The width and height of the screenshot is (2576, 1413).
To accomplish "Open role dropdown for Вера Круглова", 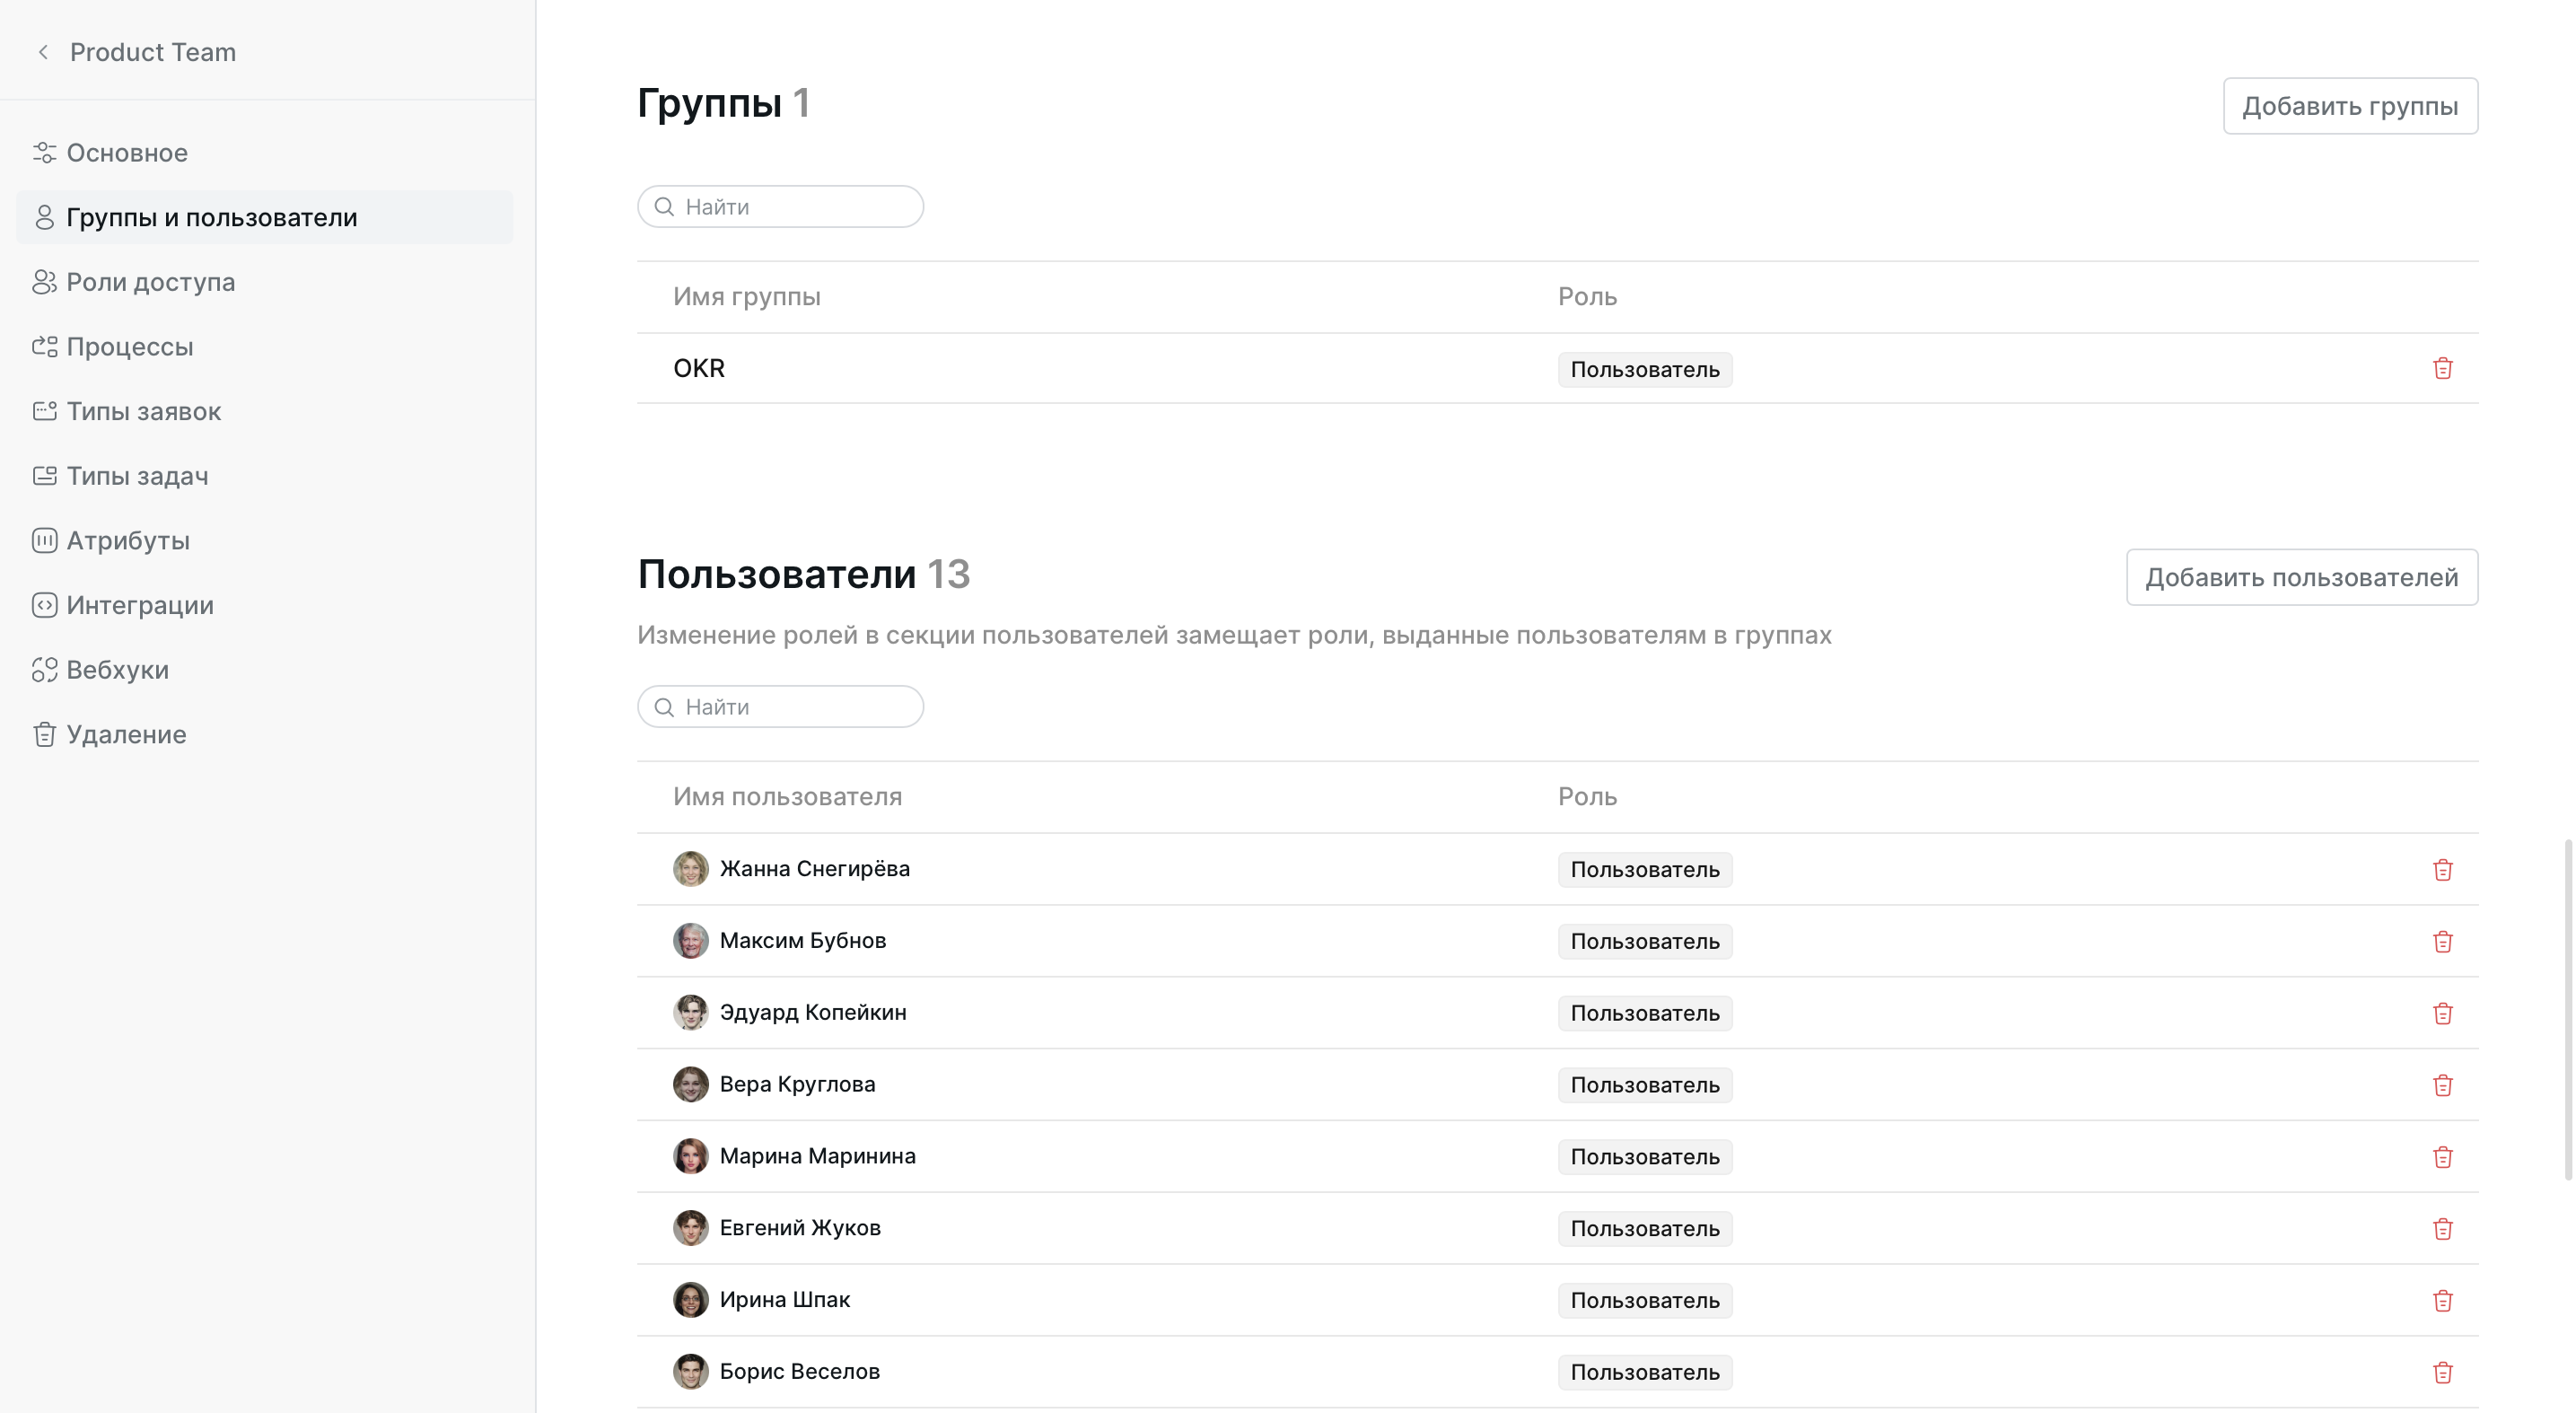I will [1644, 1085].
